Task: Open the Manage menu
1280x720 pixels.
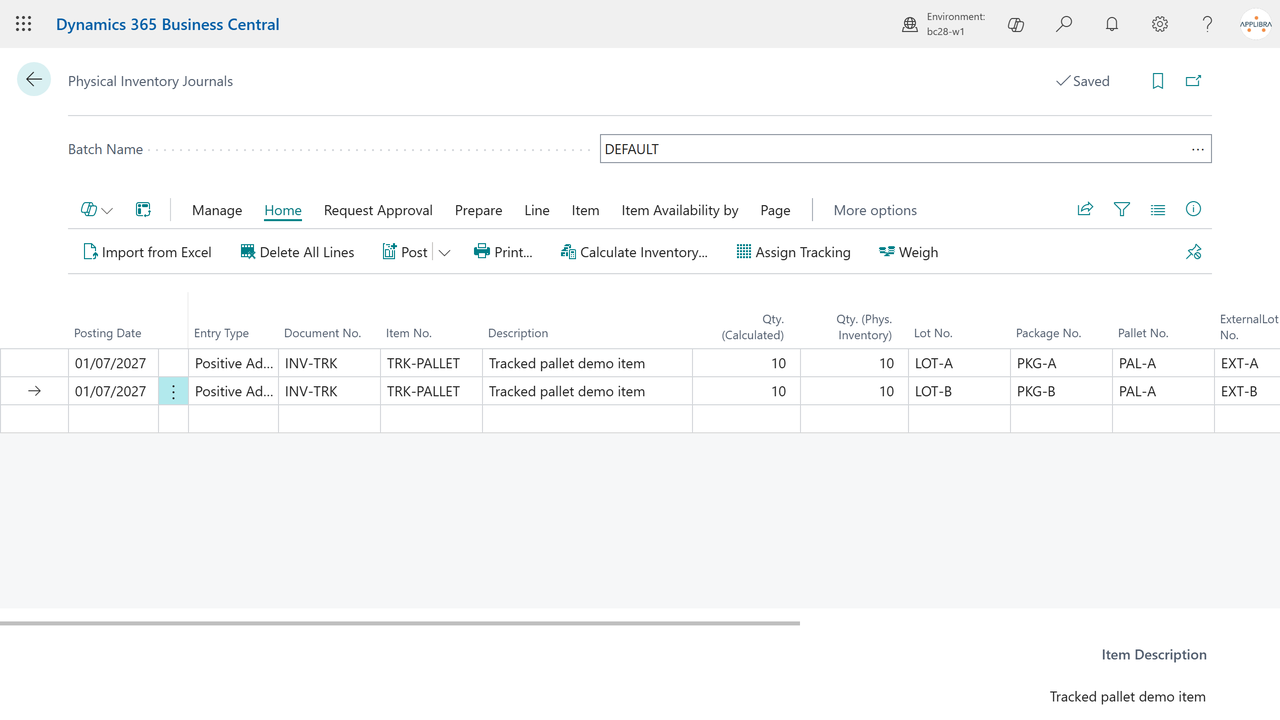Action: click(x=217, y=210)
